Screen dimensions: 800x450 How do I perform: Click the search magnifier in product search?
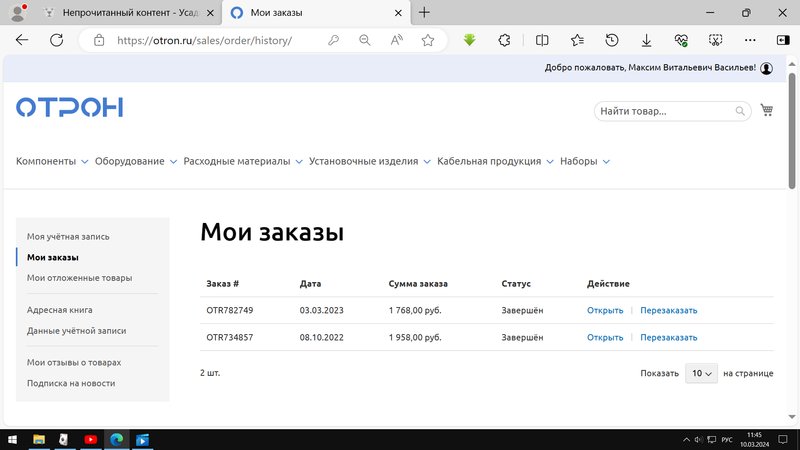740,111
